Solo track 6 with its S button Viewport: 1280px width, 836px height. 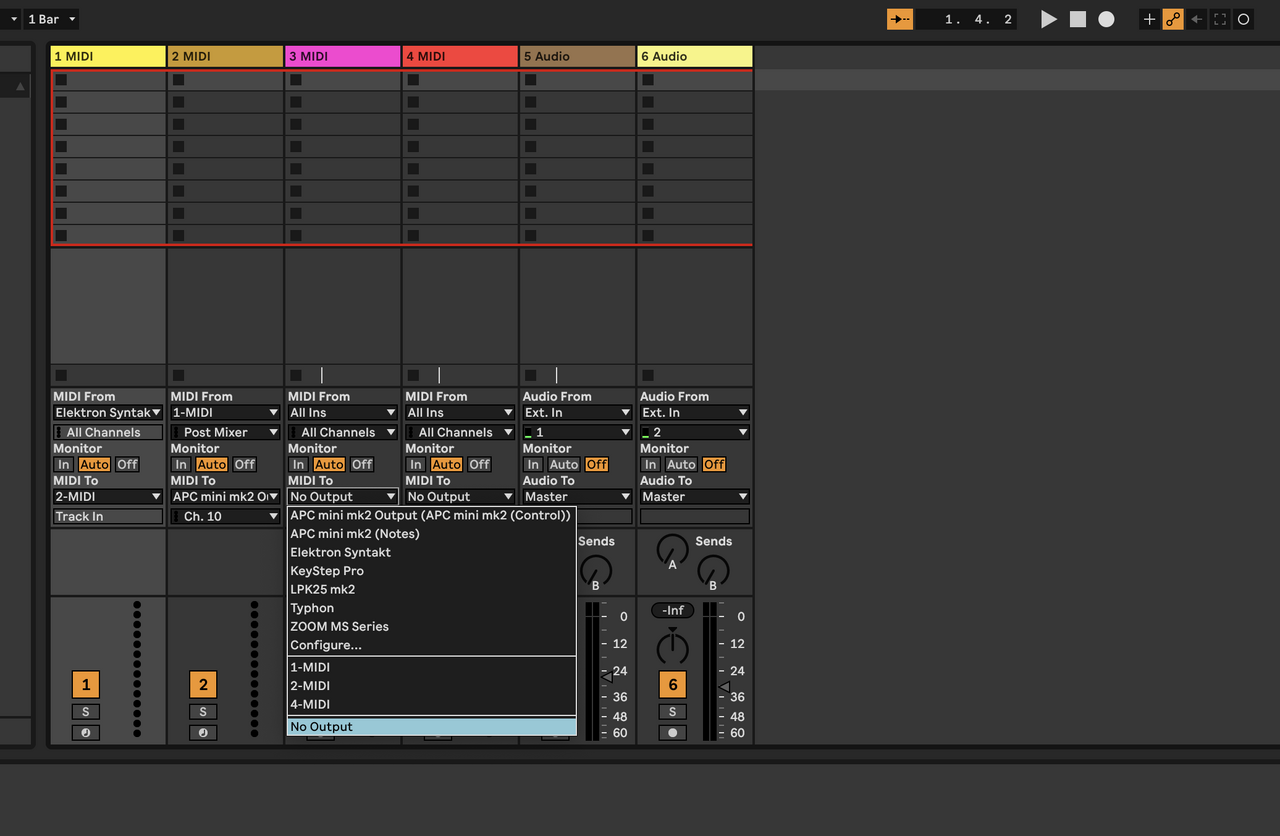coord(673,712)
